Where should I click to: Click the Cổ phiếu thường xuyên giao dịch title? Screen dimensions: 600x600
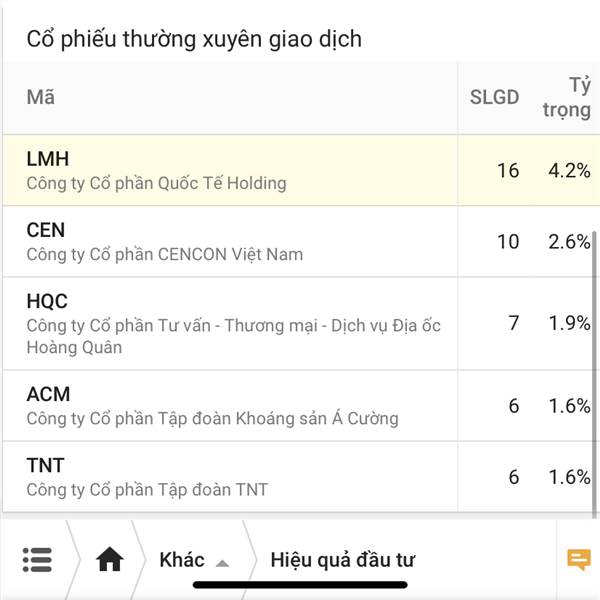tap(194, 39)
